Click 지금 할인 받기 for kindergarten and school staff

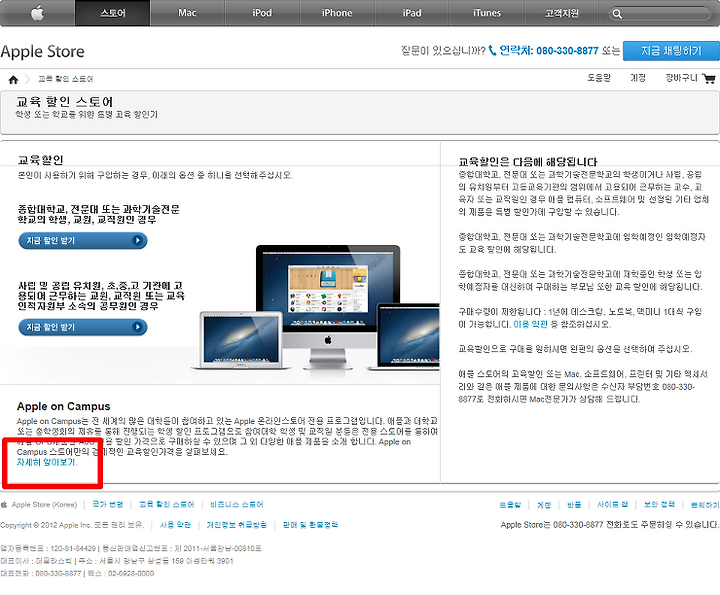click(83, 327)
